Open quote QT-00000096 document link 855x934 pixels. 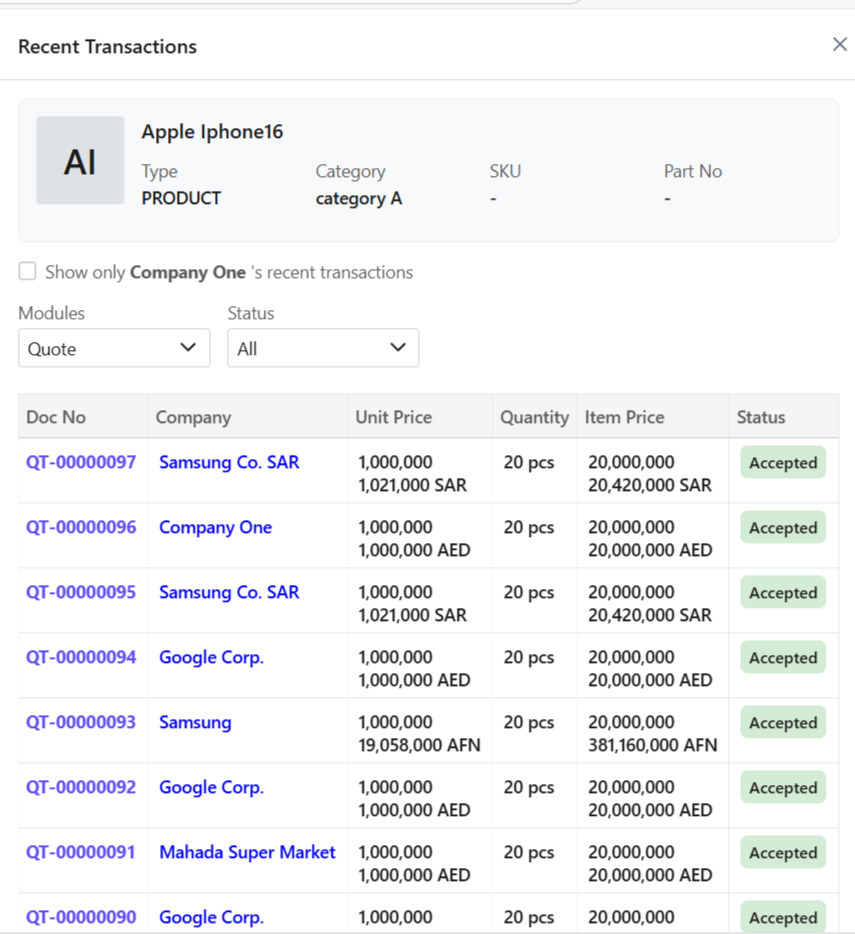click(81, 527)
